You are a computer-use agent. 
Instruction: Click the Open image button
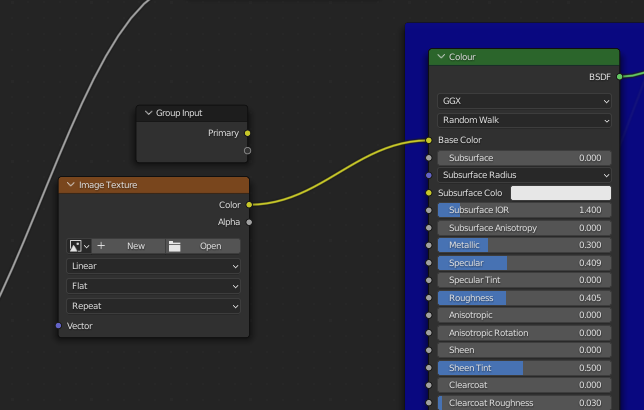pyautogui.click(x=203, y=246)
